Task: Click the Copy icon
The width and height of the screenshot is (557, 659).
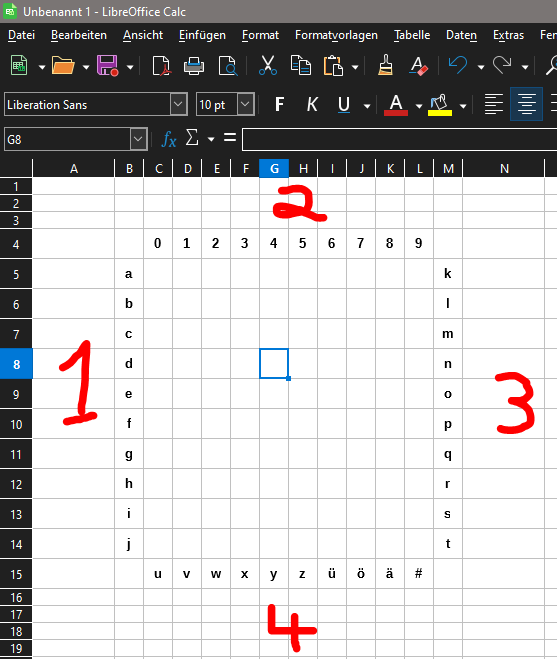Action: 301,66
